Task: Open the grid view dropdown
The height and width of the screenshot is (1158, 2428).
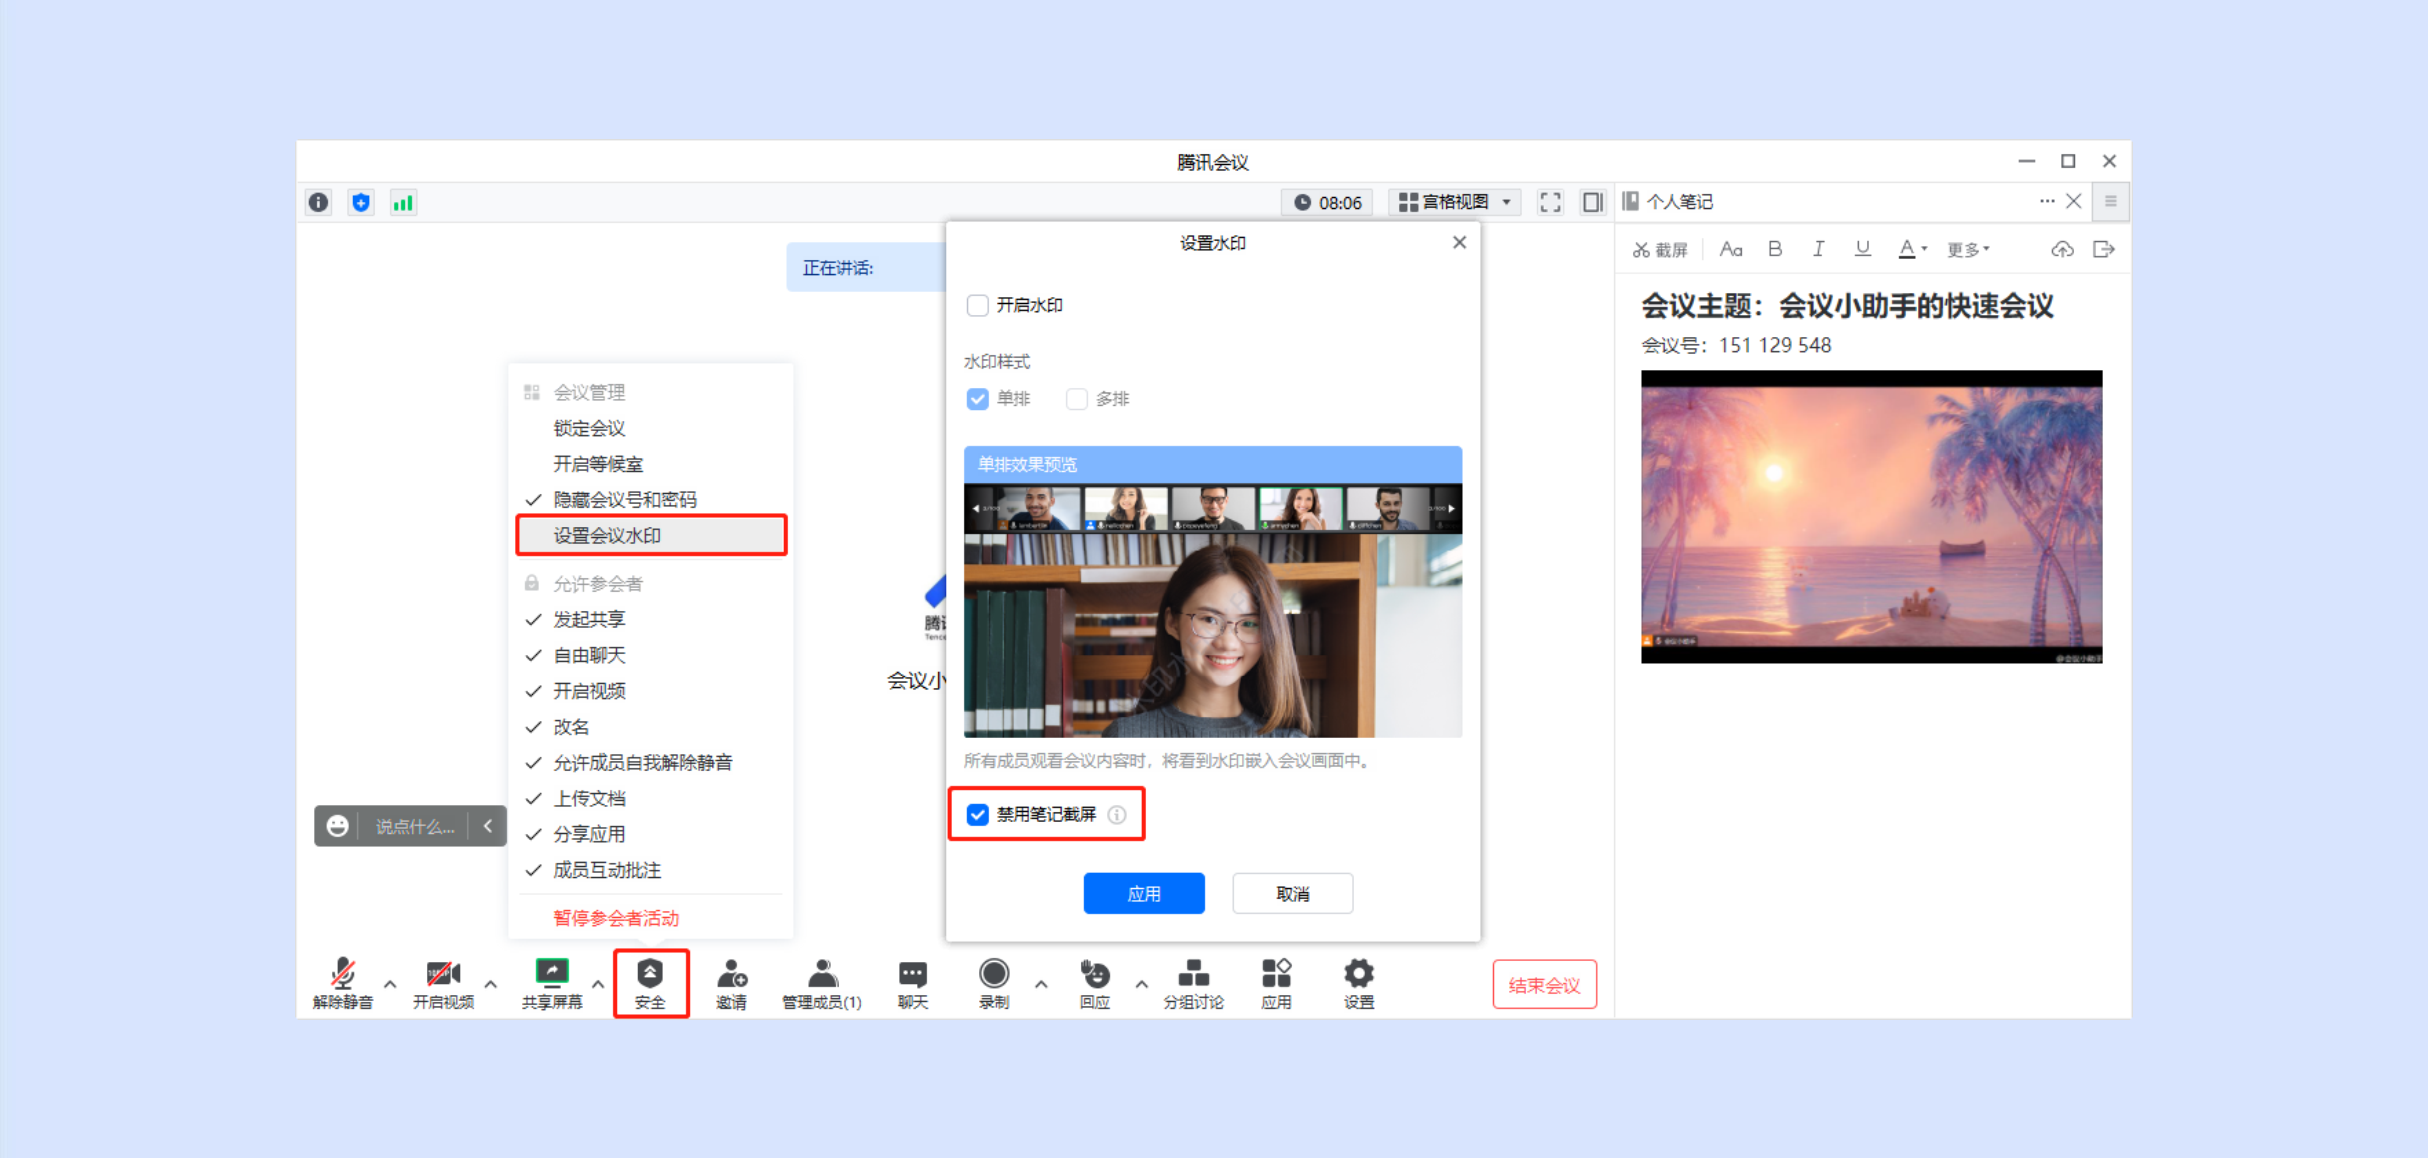Action: 1455,202
